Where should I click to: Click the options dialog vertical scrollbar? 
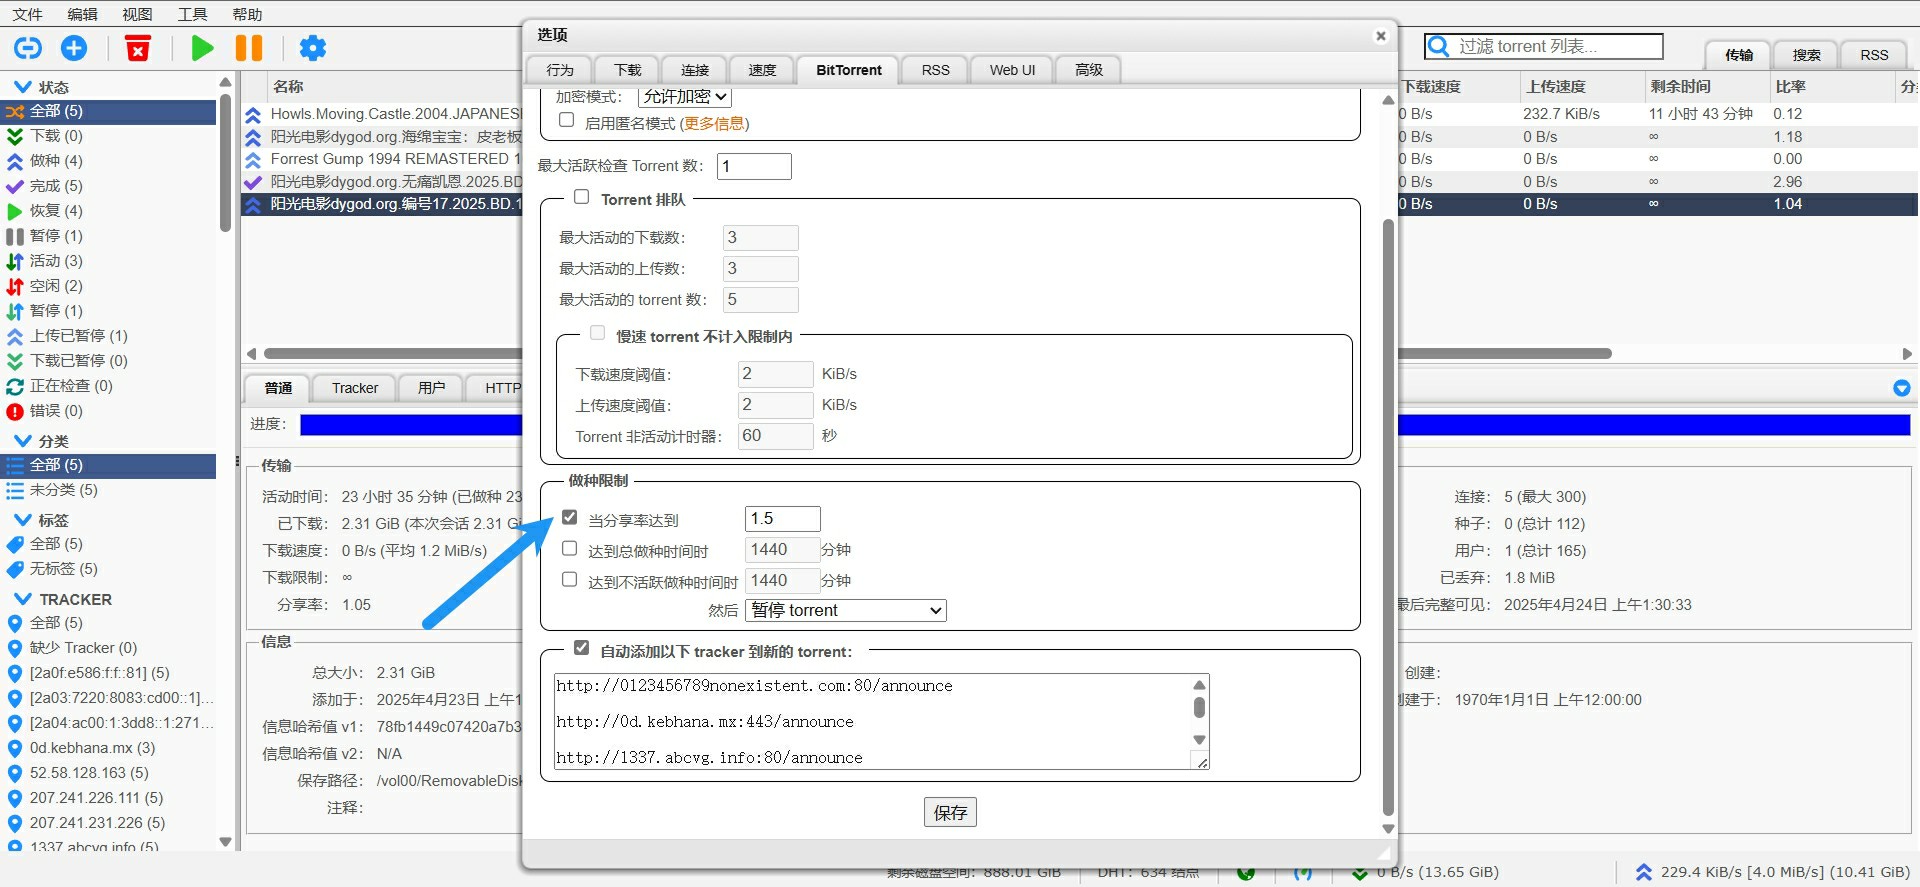[x=1388, y=500]
